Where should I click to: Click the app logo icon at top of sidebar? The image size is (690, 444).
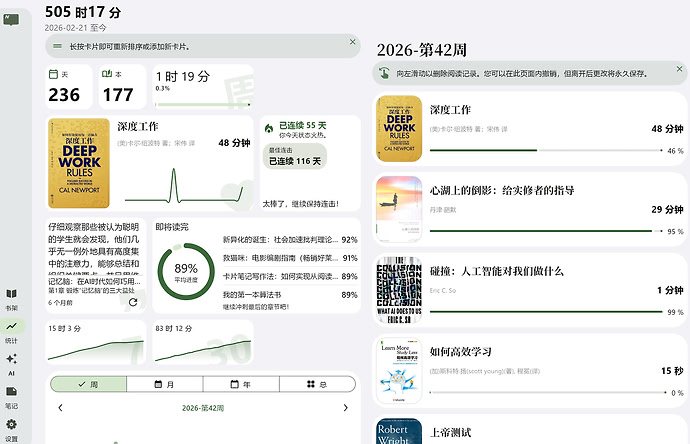tap(11, 19)
